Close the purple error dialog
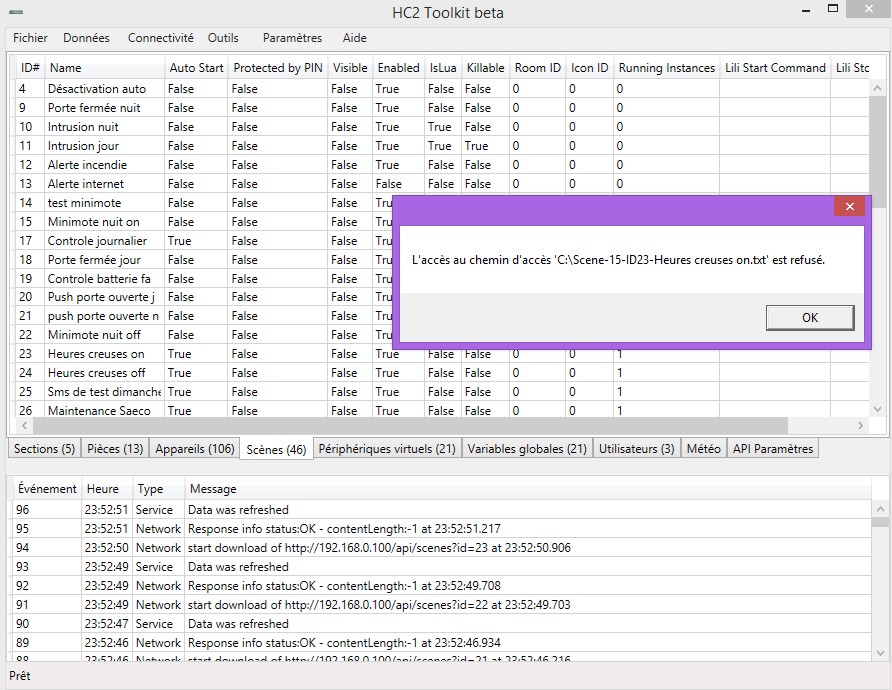 [x=849, y=206]
